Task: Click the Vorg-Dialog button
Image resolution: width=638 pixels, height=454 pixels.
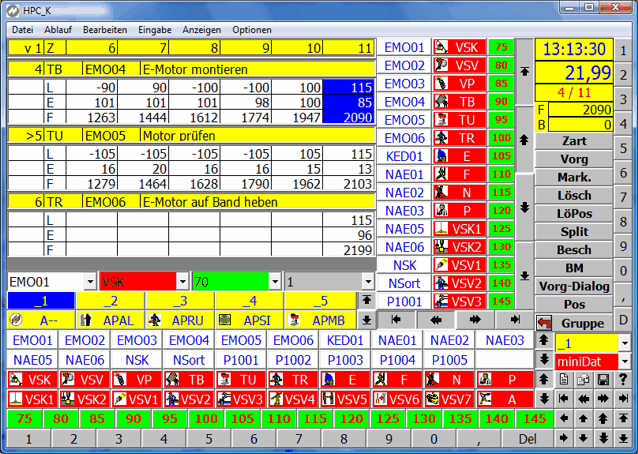Action: [574, 285]
